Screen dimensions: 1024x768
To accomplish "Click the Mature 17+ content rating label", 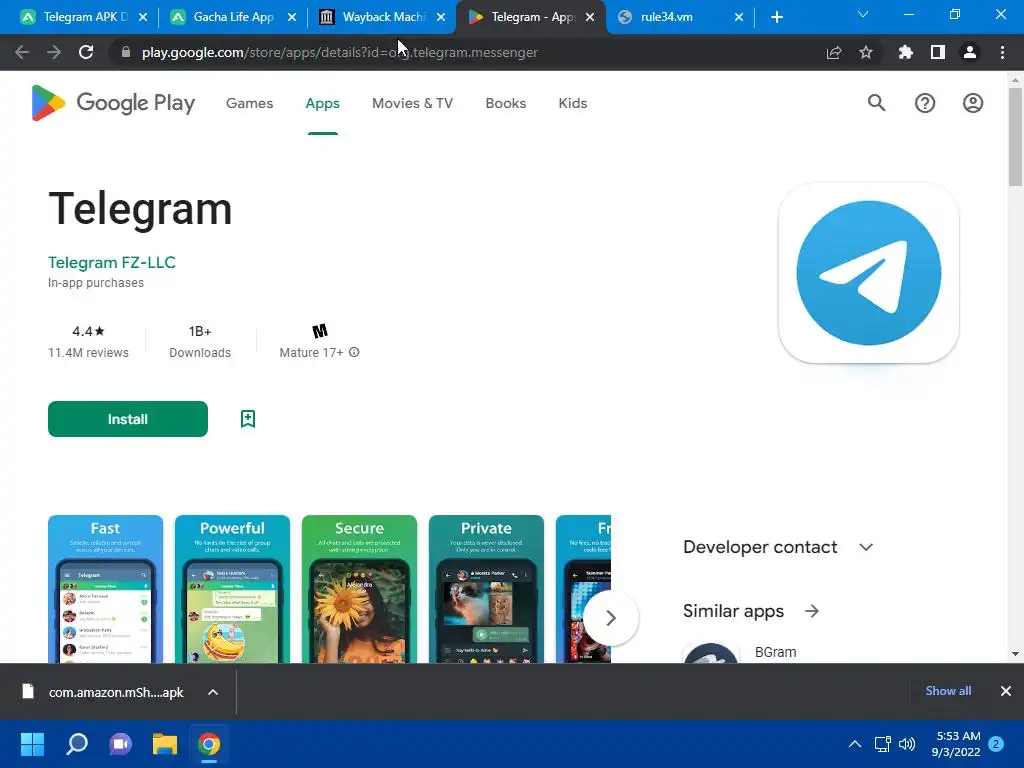I will click(x=311, y=353).
